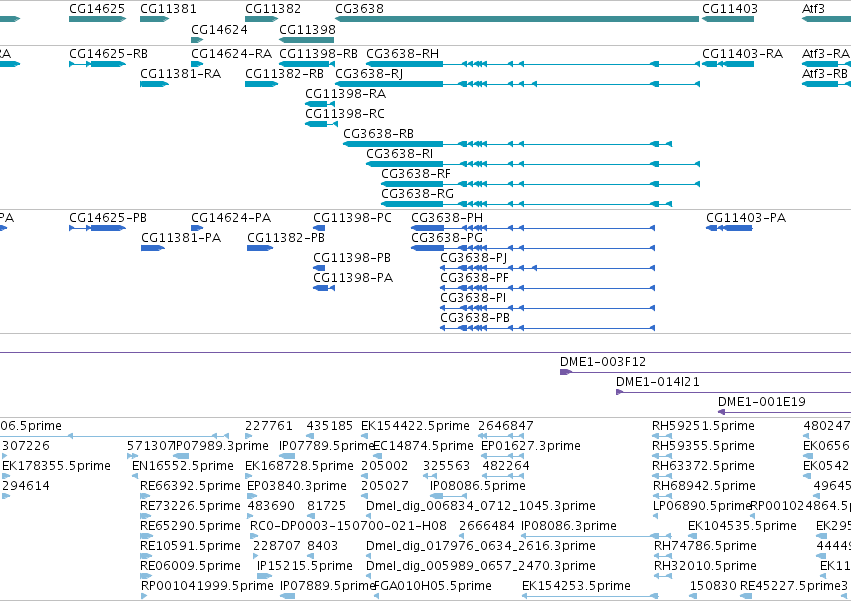
Task: Click transcript CG11398-RA
Action: (x=346, y=94)
